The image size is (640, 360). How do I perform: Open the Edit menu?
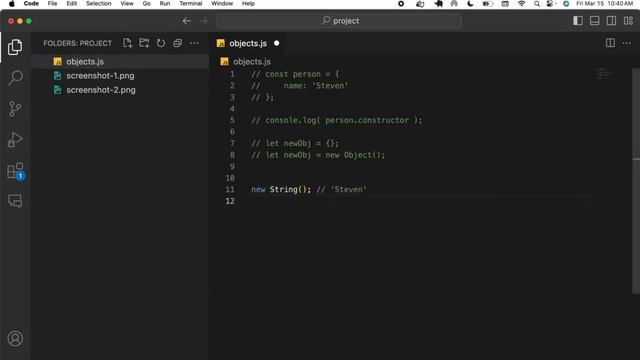pyautogui.click(x=71, y=4)
